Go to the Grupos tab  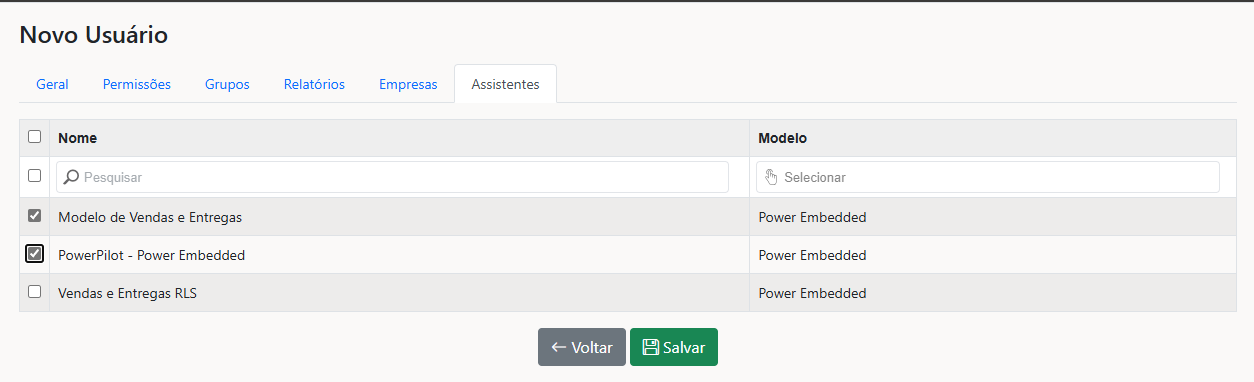227,84
